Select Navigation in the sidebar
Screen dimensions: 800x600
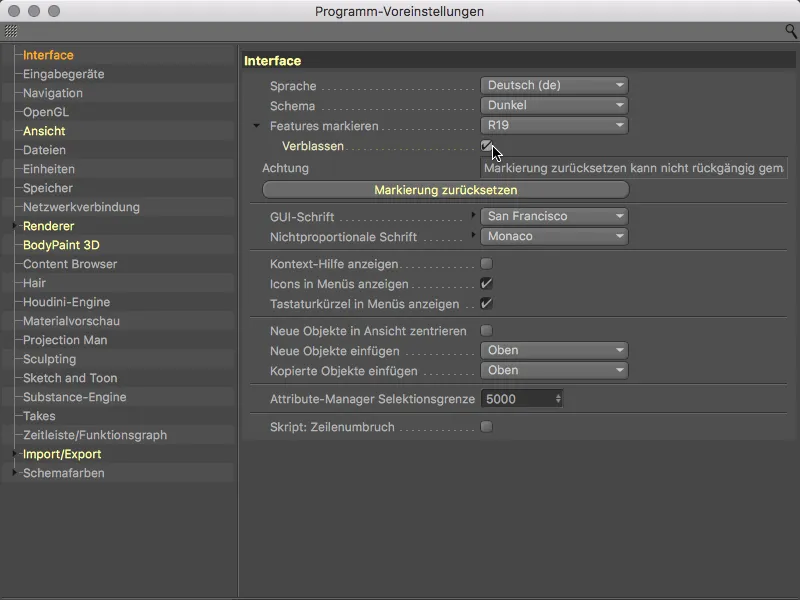[x=53, y=93]
